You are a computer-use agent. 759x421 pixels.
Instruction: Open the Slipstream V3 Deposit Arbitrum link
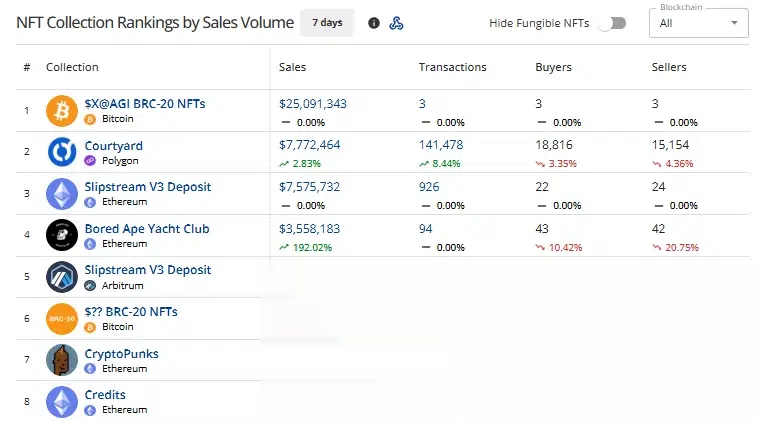pyautogui.click(x=148, y=270)
